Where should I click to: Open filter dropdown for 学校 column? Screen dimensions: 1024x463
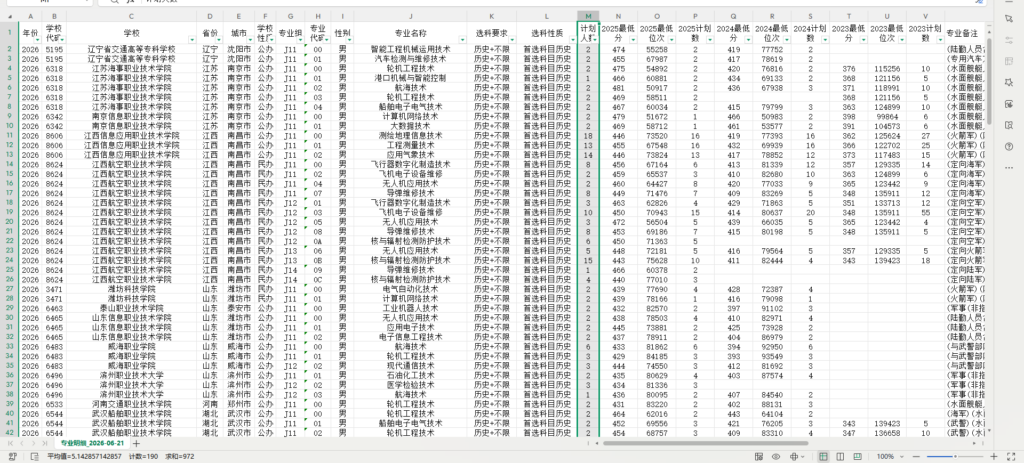pyautogui.click(x=192, y=40)
